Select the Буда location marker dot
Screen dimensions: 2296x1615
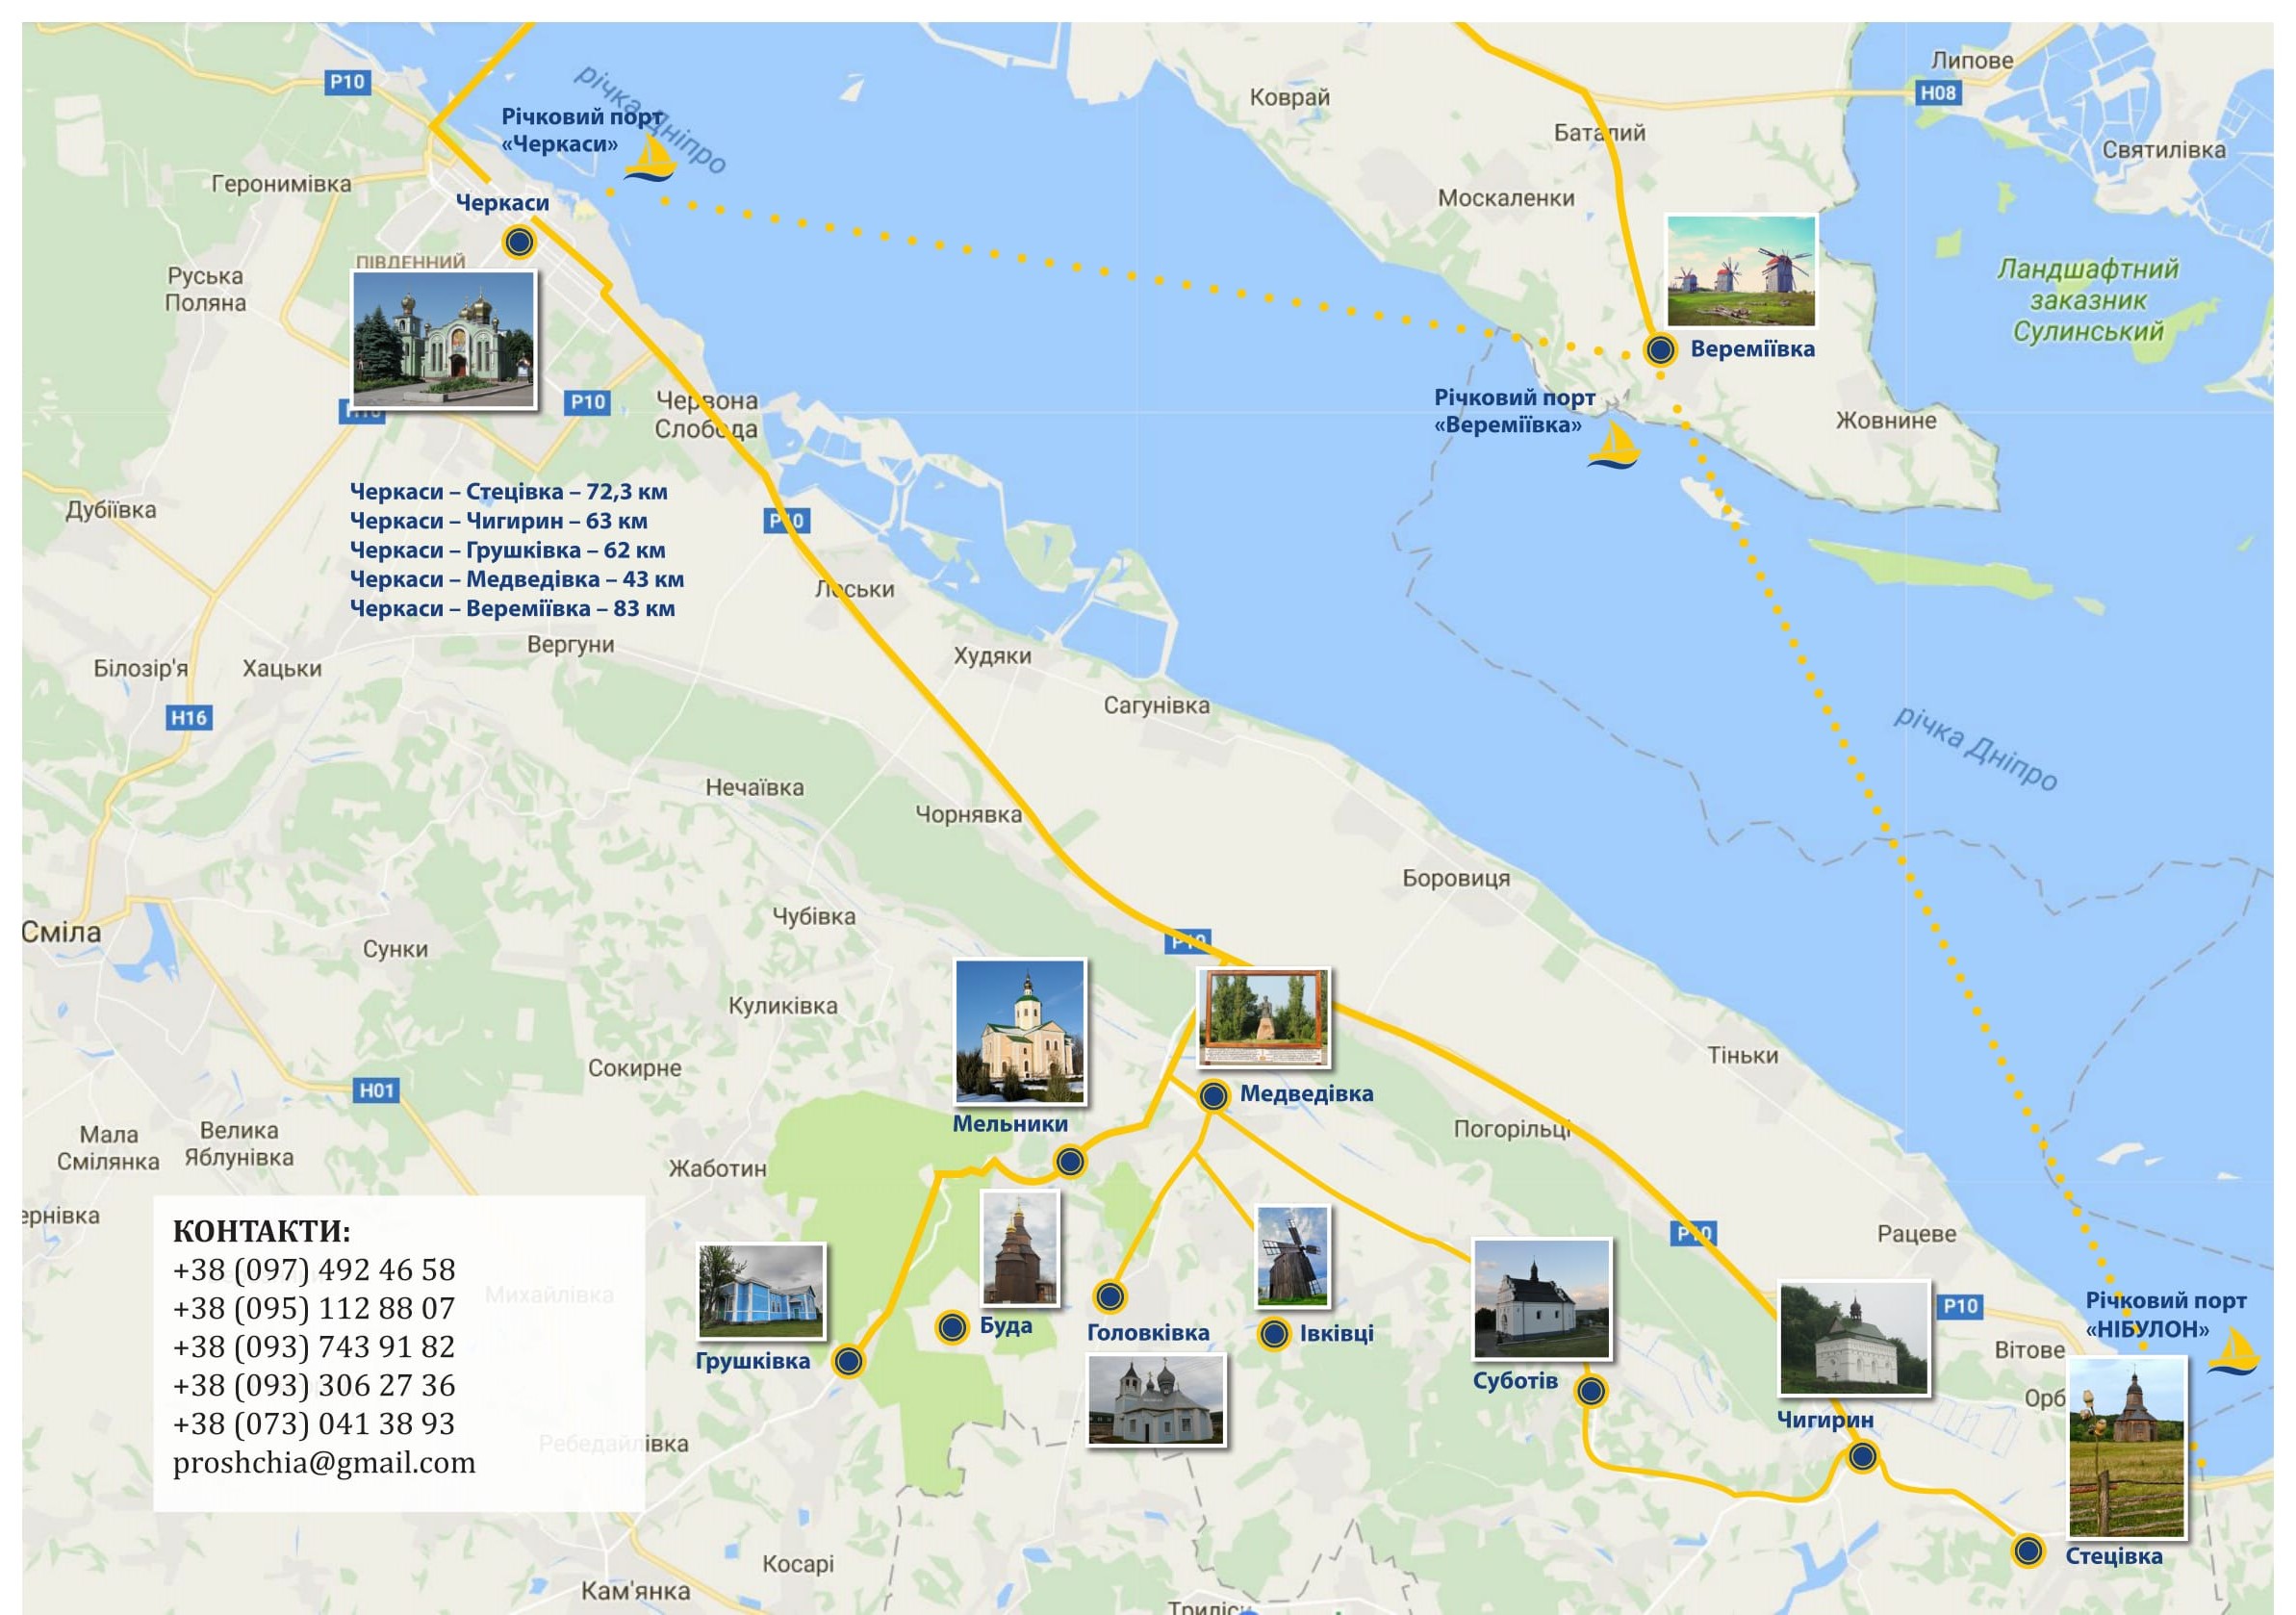(952, 1328)
